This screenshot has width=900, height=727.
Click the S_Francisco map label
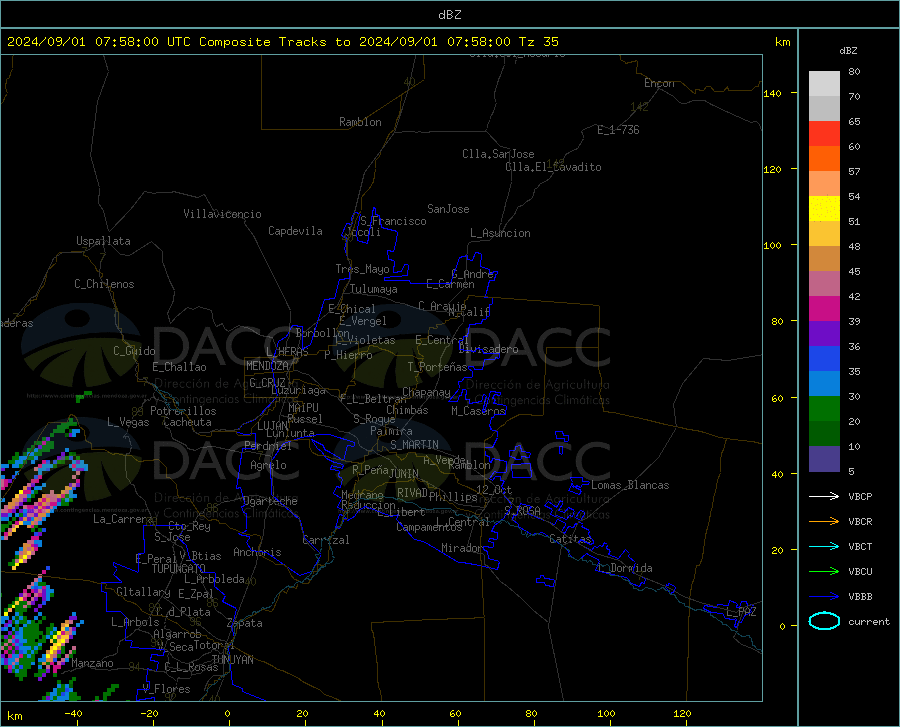coord(393,221)
